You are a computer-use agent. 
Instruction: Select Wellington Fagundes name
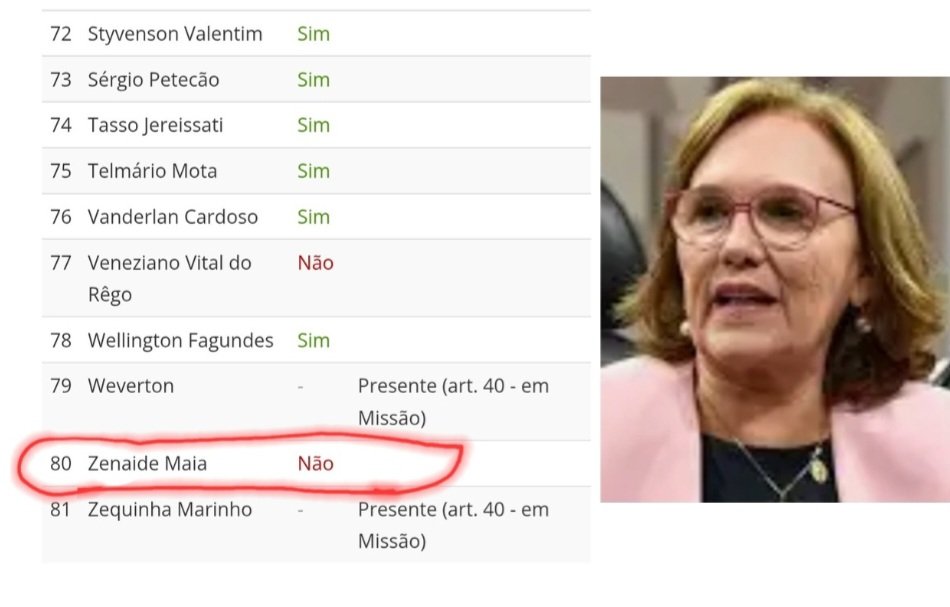181,340
